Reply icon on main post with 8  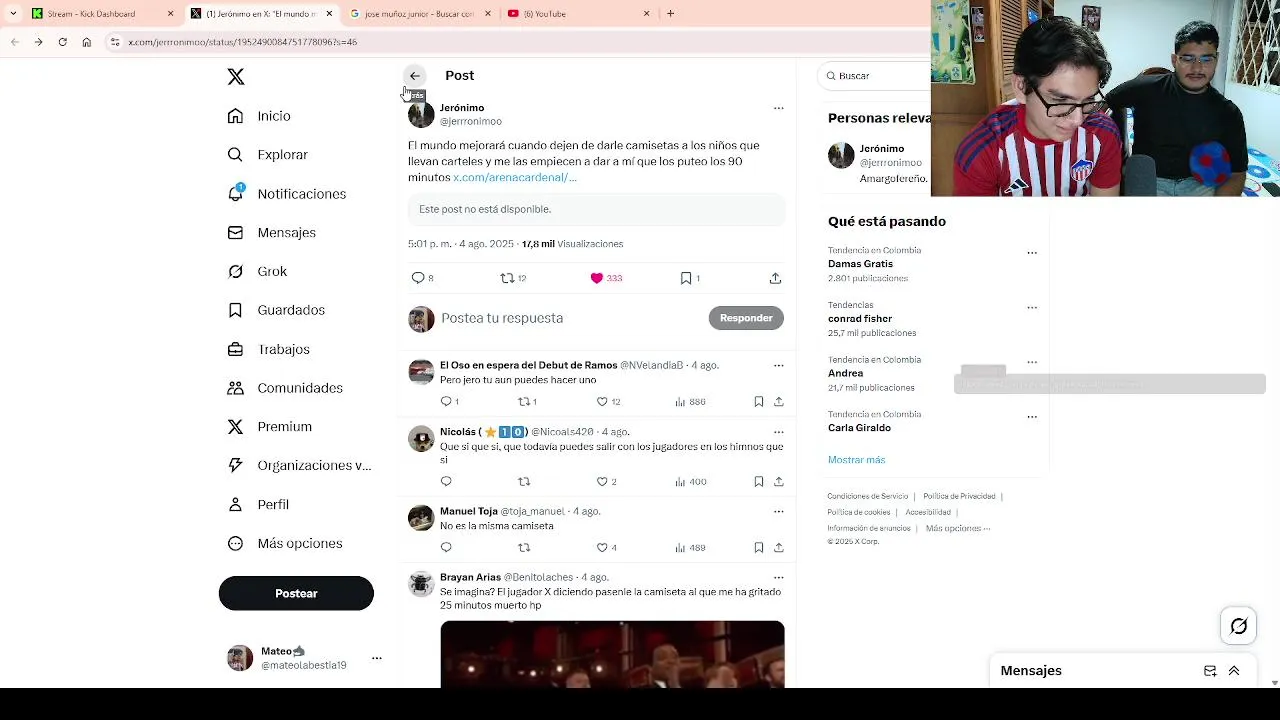(x=418, y=278)
